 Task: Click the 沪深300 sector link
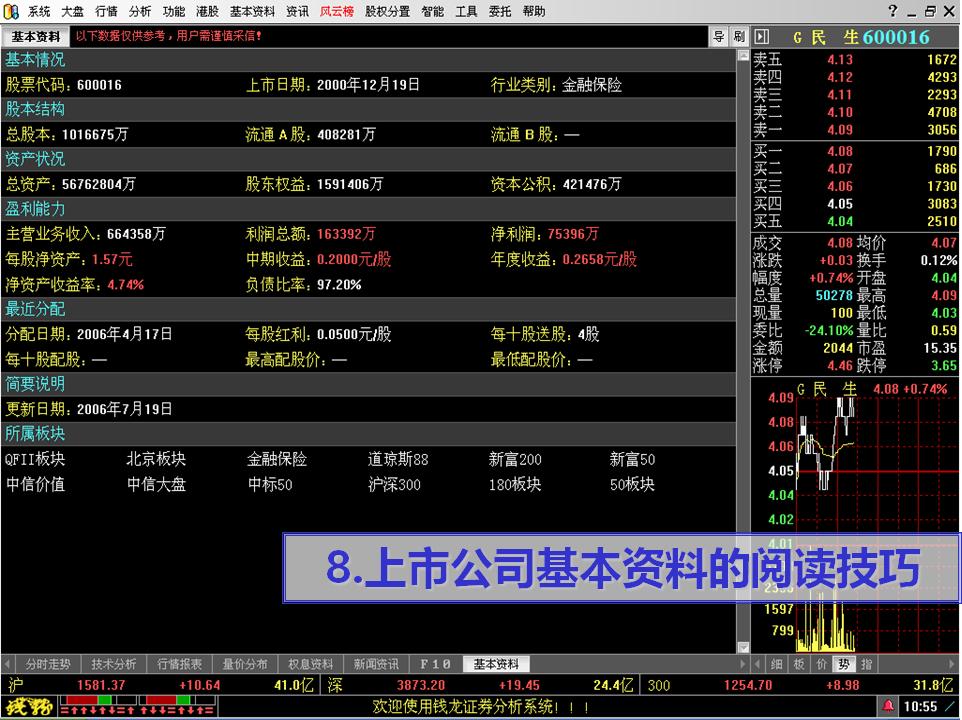(394, 484)
